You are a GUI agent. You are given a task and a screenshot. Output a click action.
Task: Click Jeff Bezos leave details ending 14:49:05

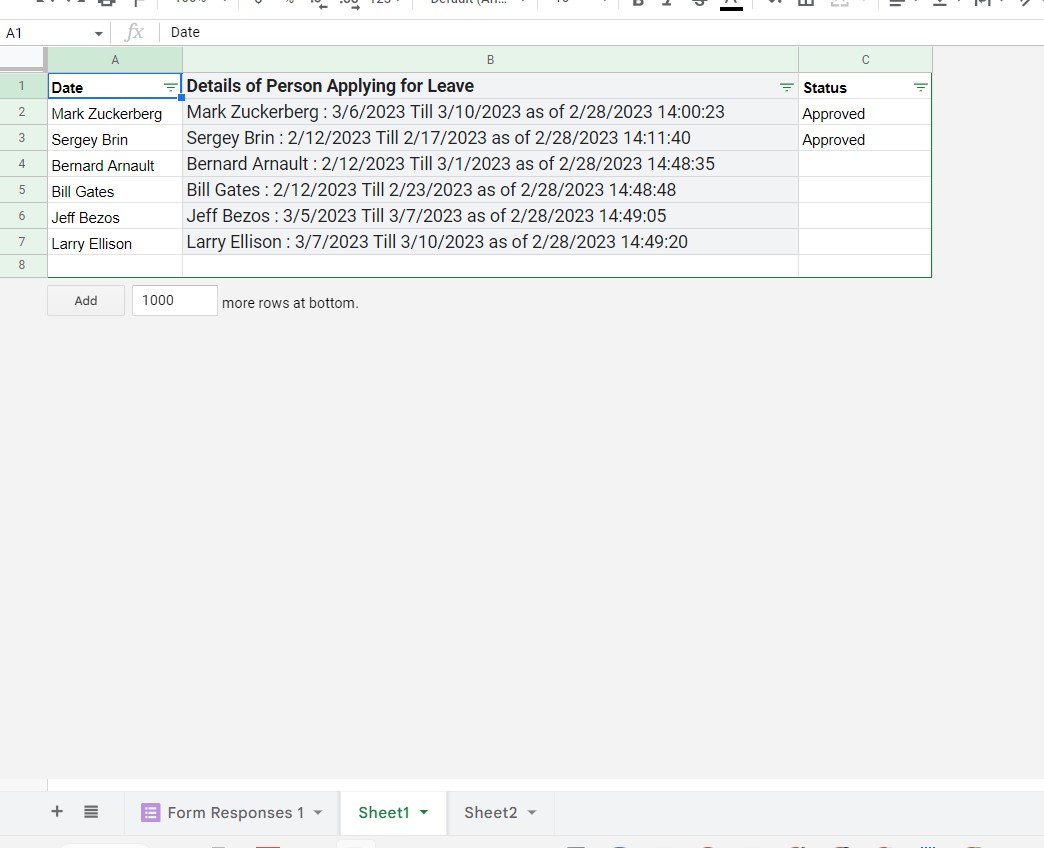(490, 216)
